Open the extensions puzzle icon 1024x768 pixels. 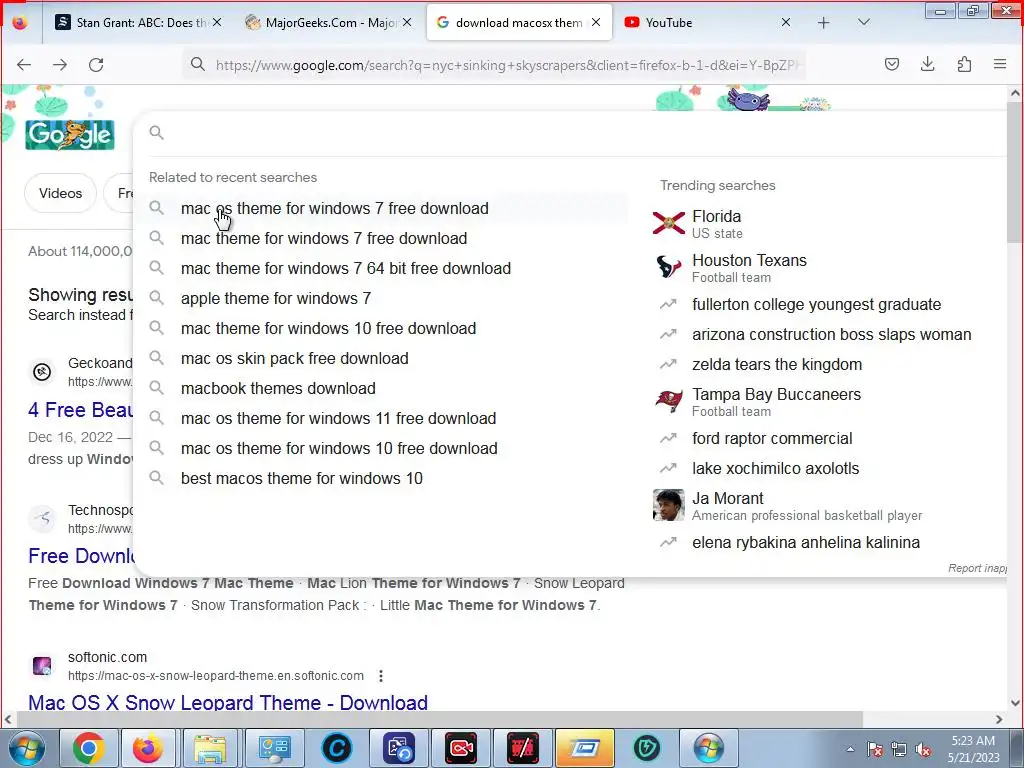(964, 64)
